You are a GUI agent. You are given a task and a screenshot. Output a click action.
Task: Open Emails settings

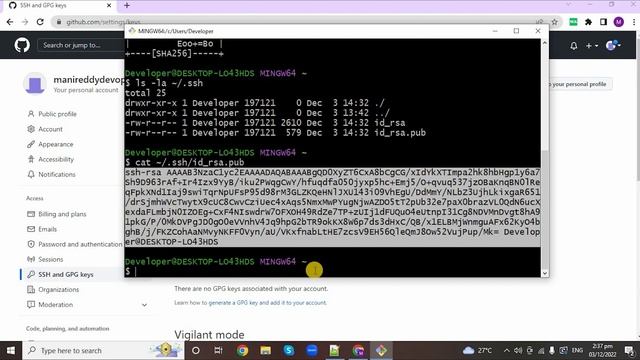47,229
